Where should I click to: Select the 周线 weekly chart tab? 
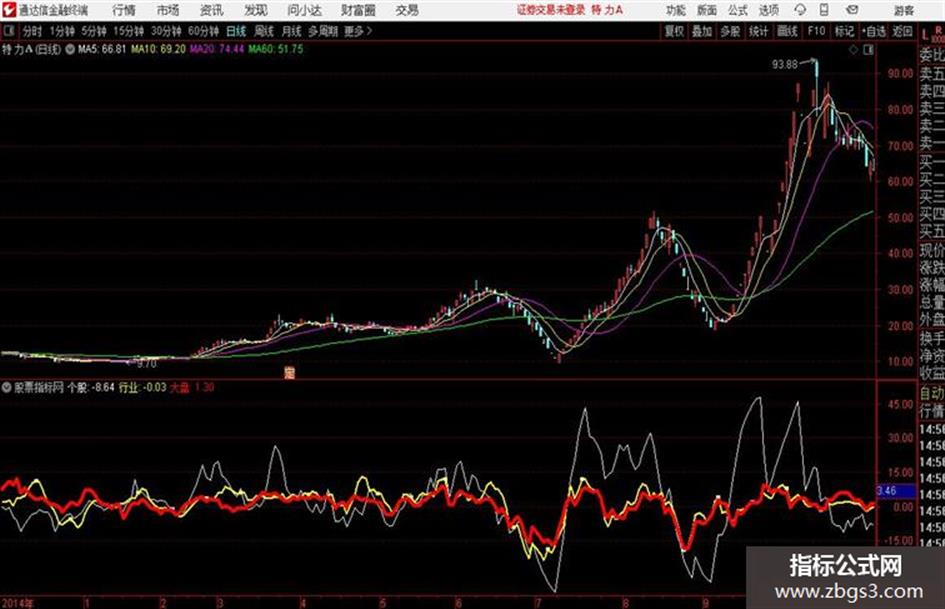tap(264, 31)
